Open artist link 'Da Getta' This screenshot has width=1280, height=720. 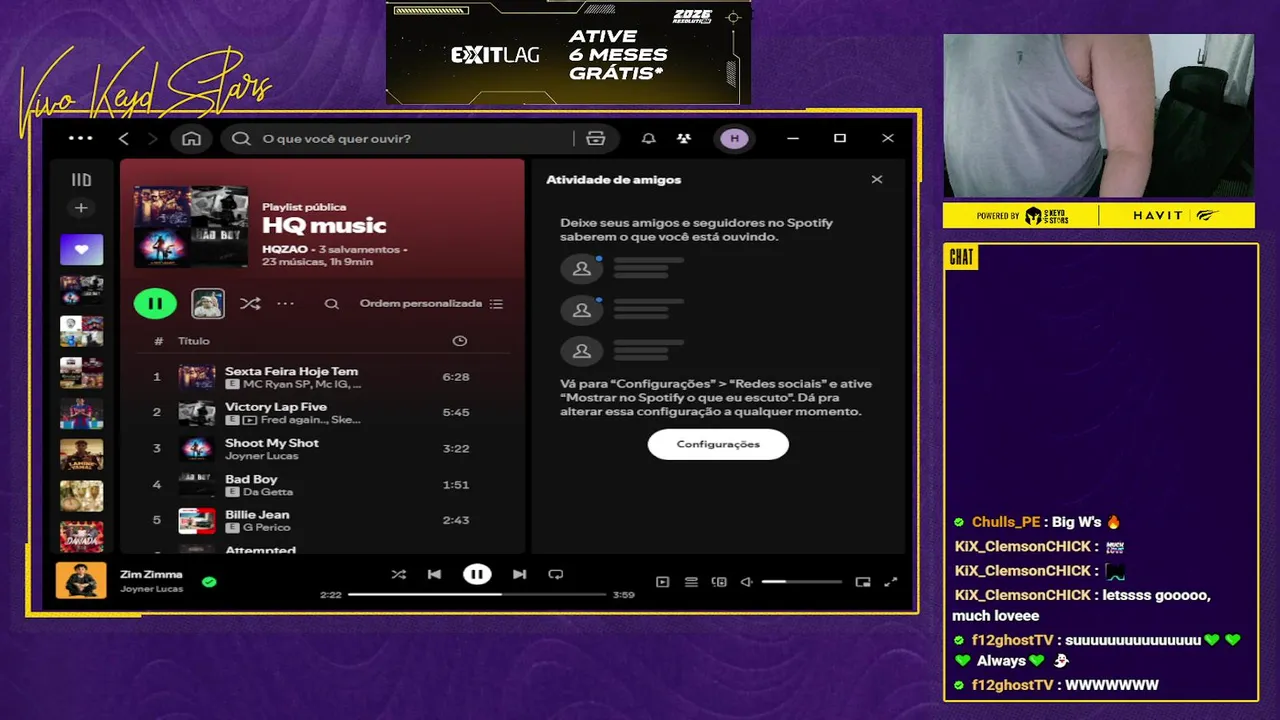coord(268,492)
